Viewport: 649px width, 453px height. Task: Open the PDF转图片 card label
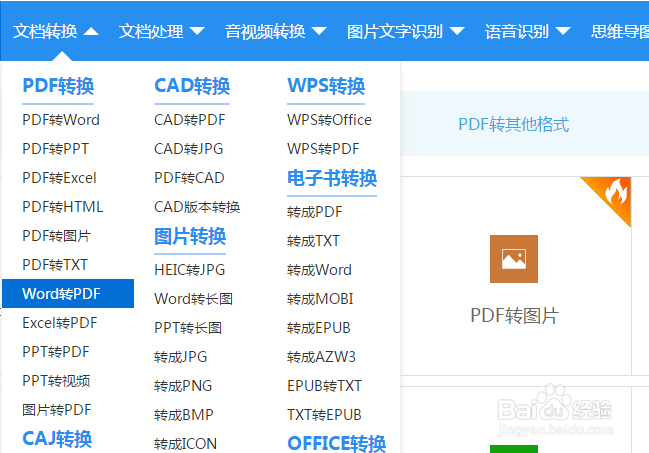tap(514, 316)
